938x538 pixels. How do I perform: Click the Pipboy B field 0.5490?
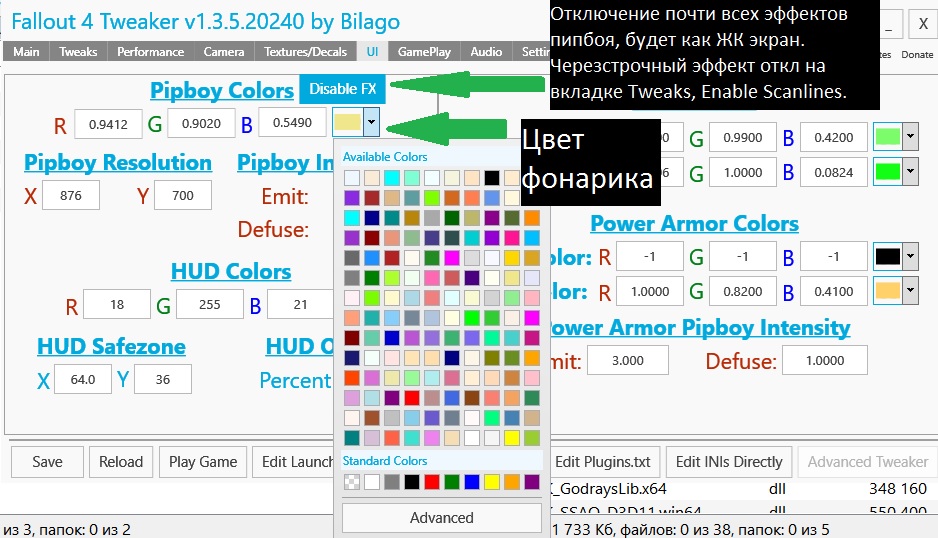coord(293,122)
